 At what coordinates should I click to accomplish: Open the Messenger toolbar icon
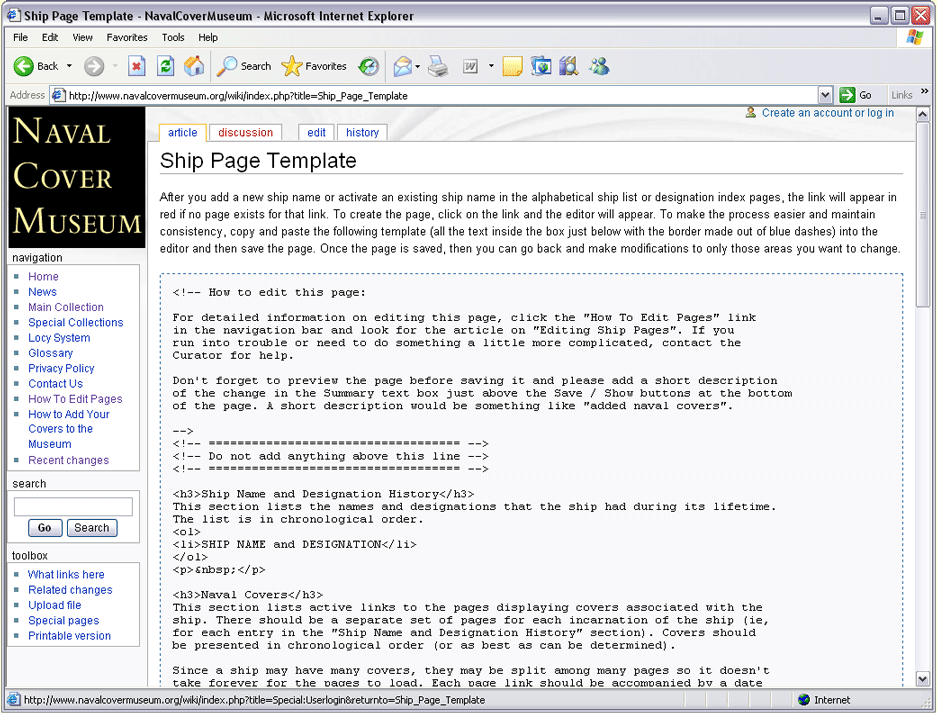599,66
